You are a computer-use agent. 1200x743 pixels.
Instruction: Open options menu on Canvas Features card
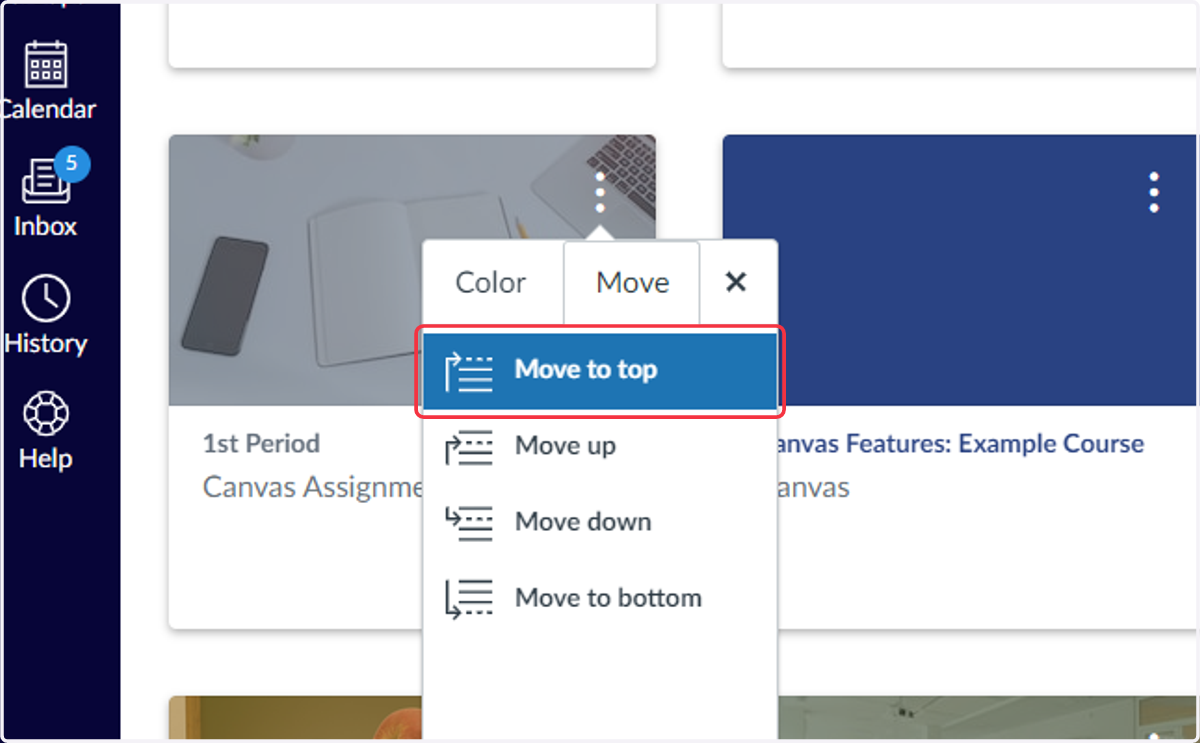click(1154, 192)
